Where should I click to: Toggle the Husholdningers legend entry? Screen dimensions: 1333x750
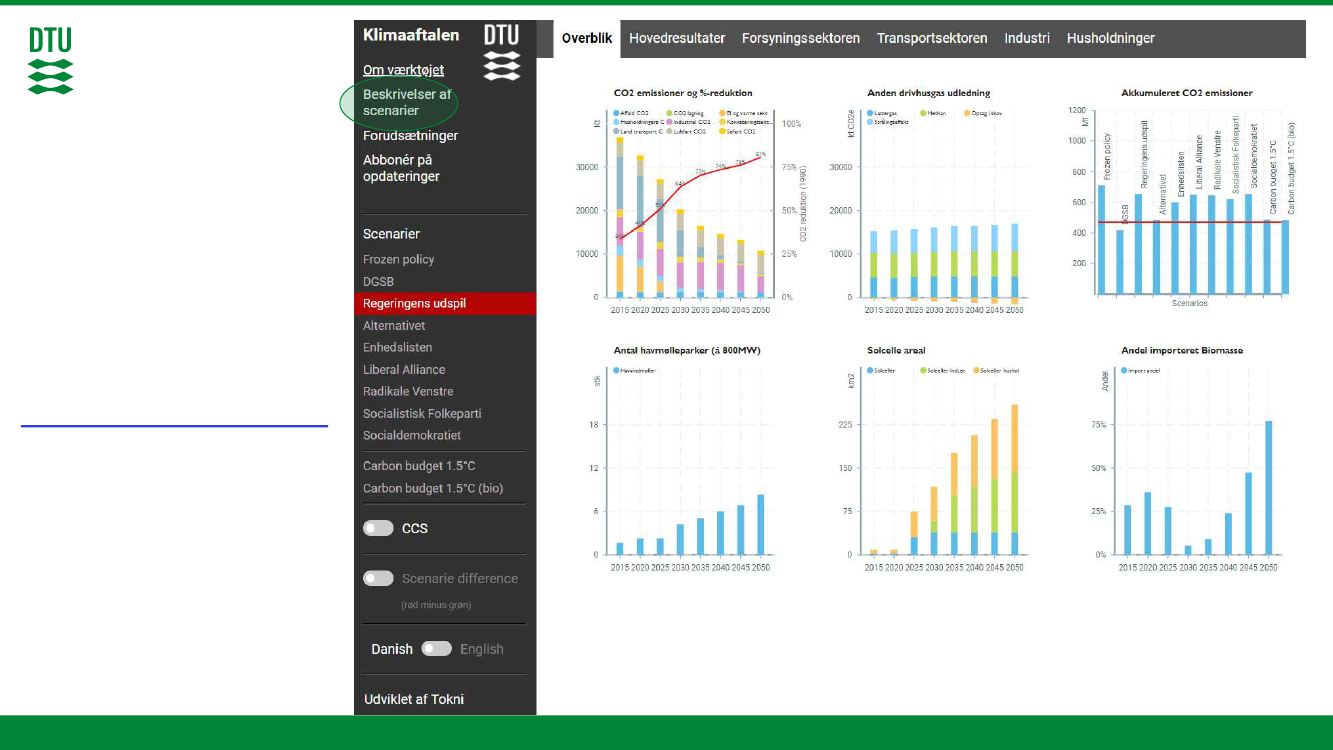pyautogui.click(x=639, y=122)
